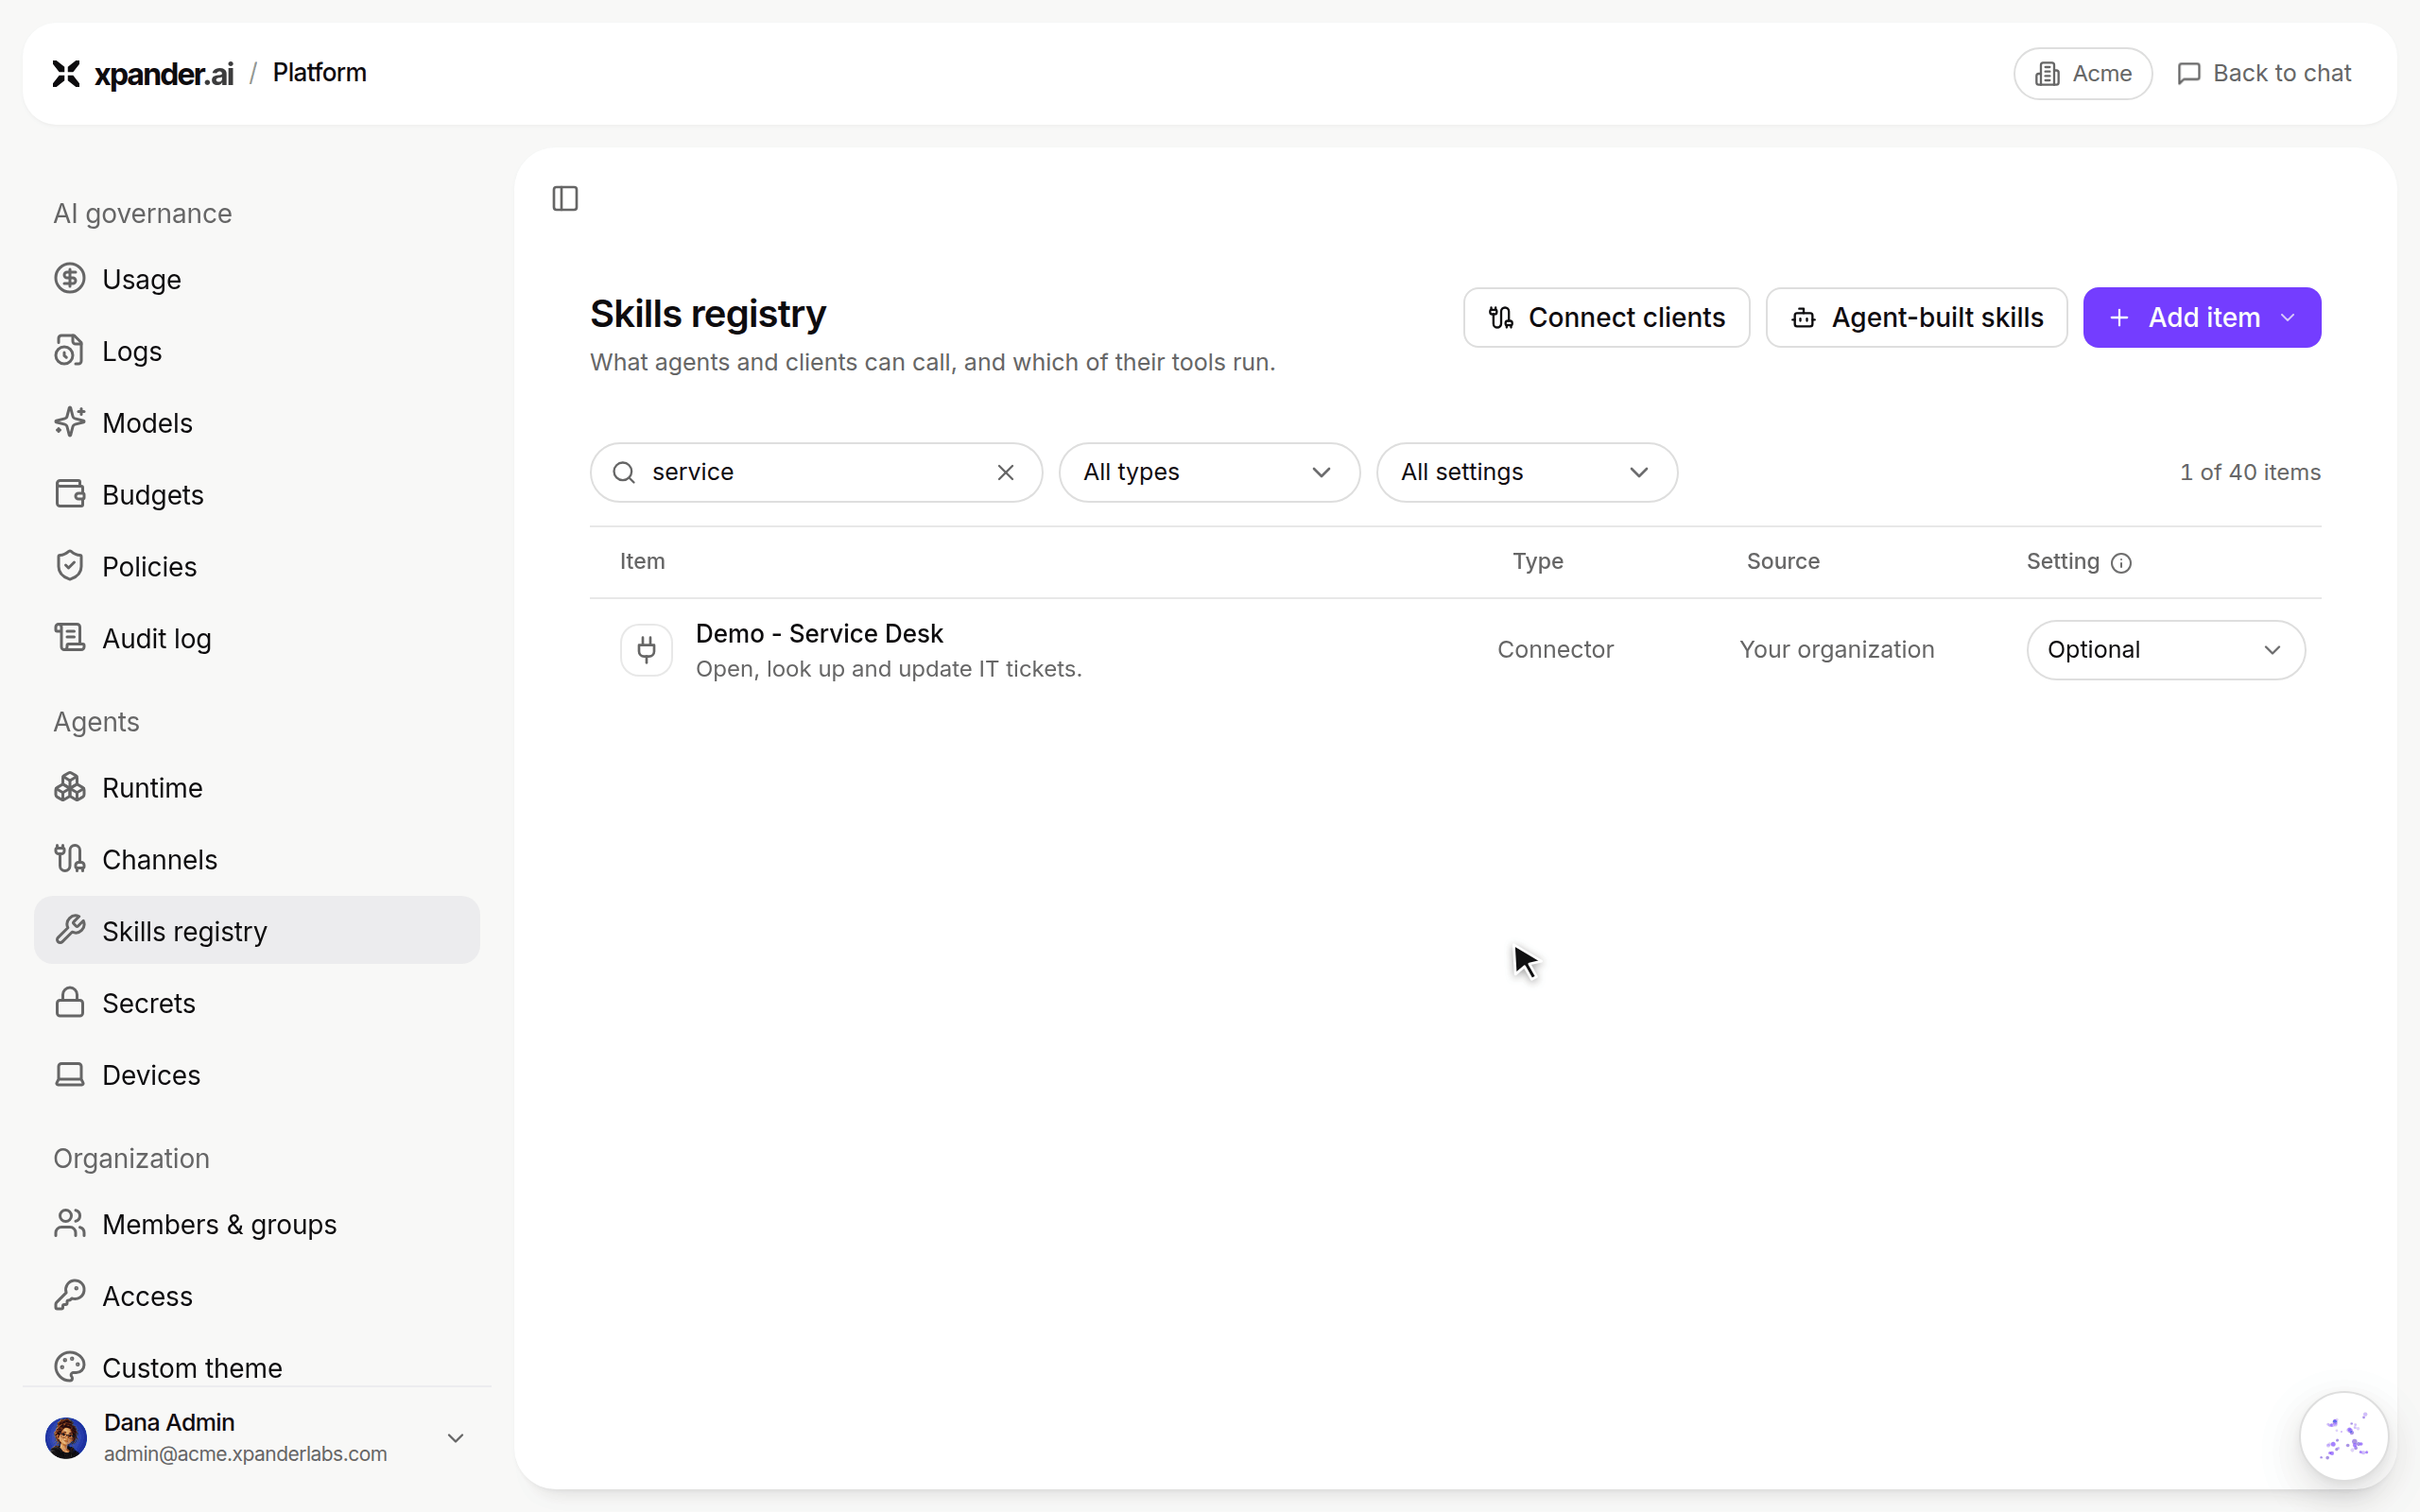
Task: Click the Usage dollar icon
Action: point(69,278)
